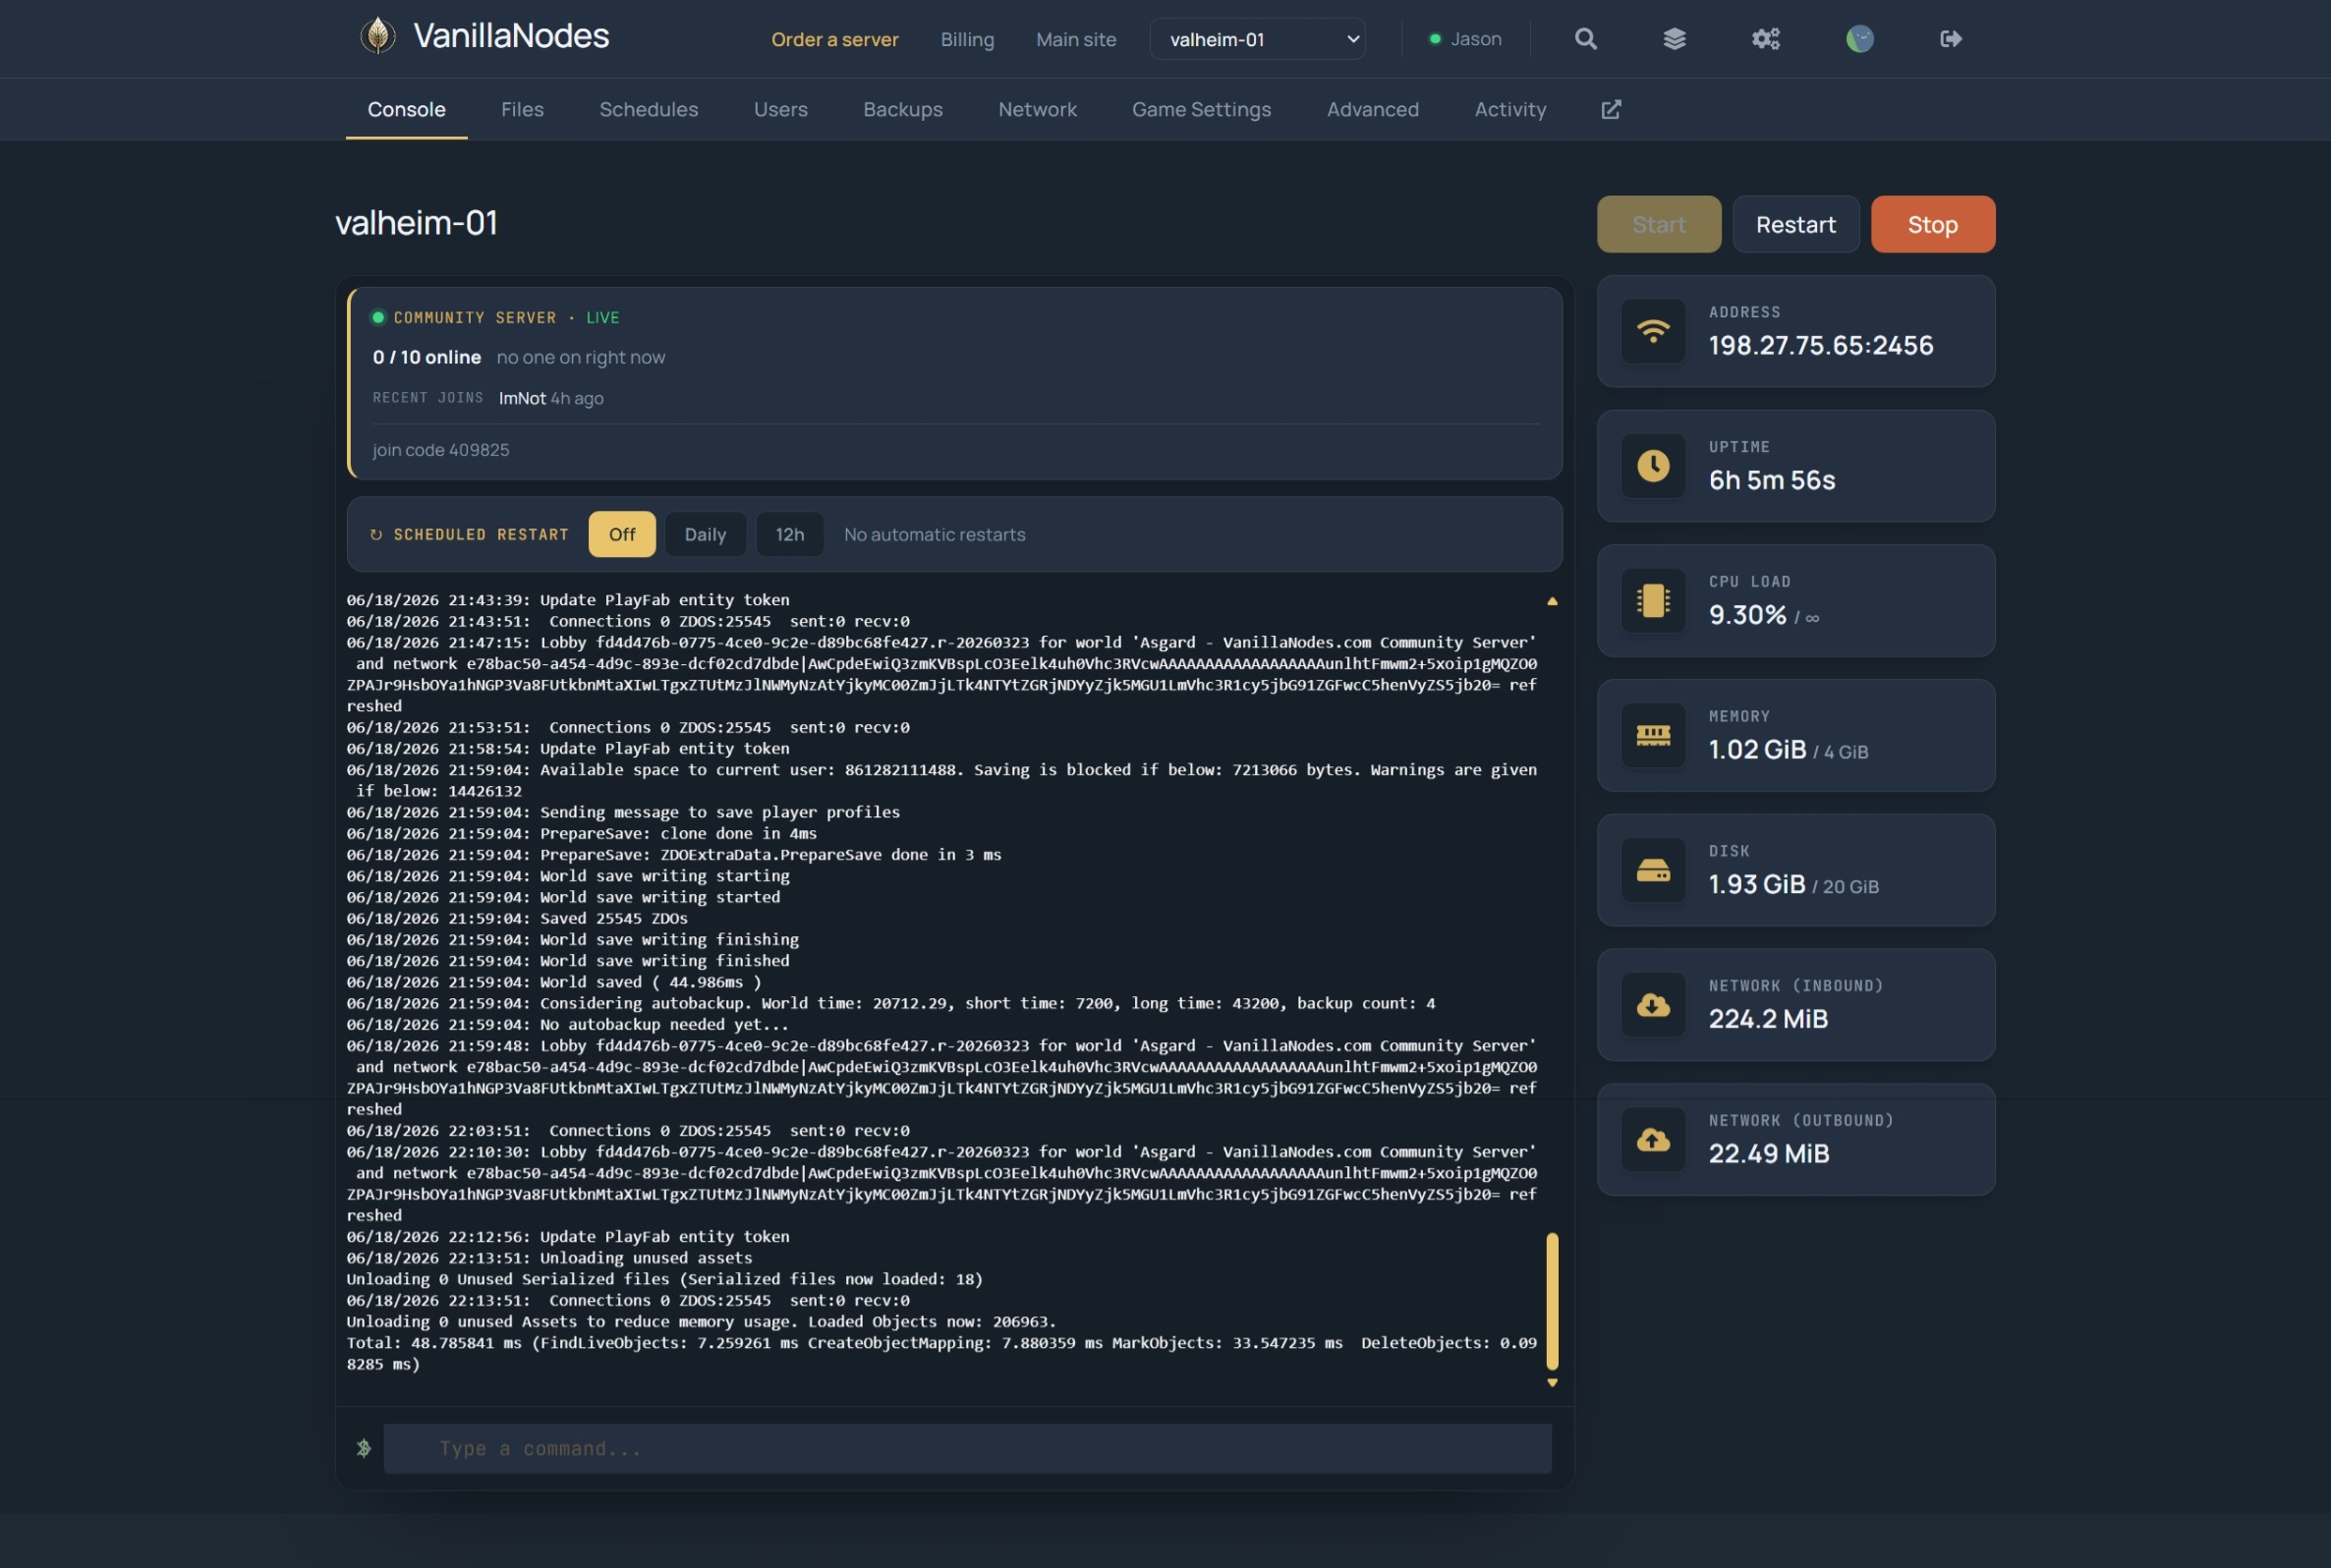Image resolution: width=2331 pixels, height=1568 pixels.
Task: Click the VanillaNodes brand name
Action: point(511,36)
